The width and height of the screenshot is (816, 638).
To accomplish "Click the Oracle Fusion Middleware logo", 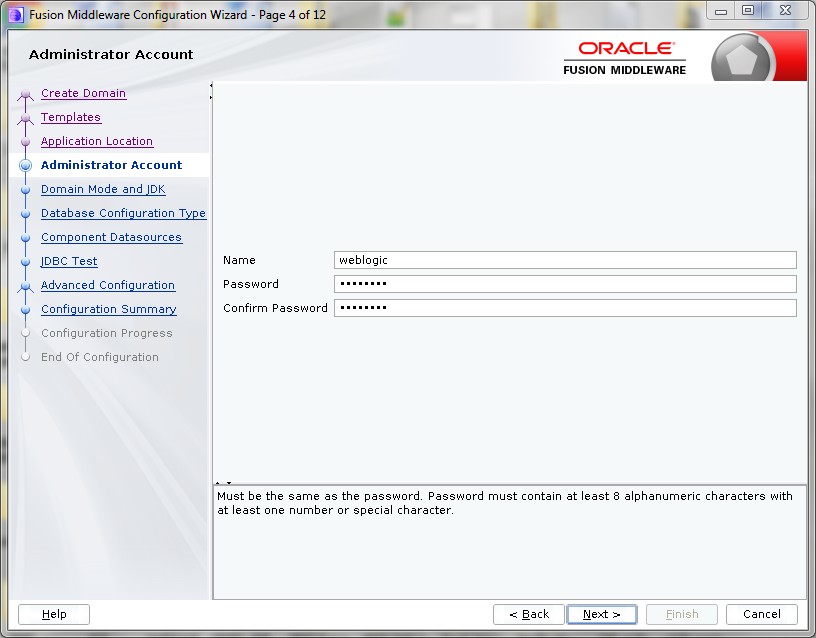I will click(x=624, y=58).
